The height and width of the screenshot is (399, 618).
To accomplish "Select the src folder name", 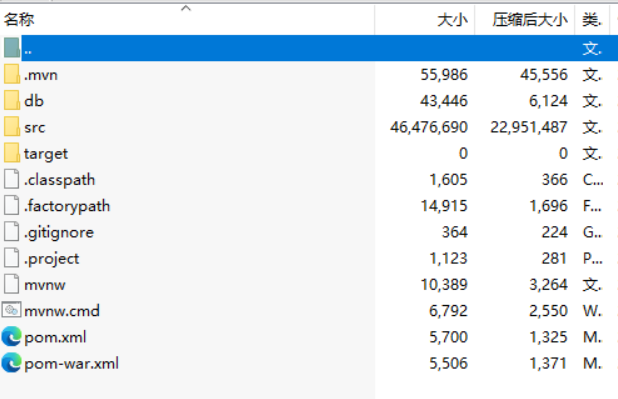I will [x=35, y=127].
